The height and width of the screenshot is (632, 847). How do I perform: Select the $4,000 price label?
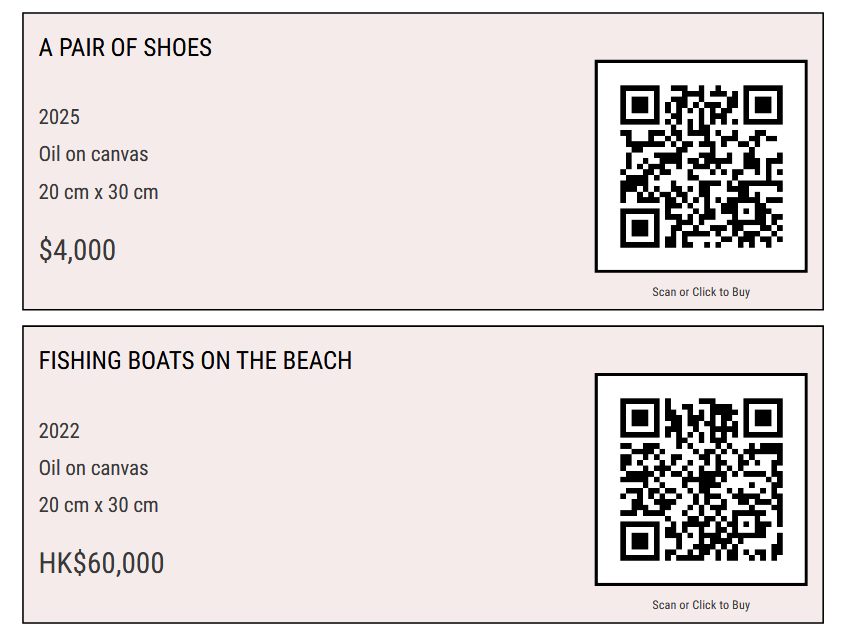coord(77,250)
